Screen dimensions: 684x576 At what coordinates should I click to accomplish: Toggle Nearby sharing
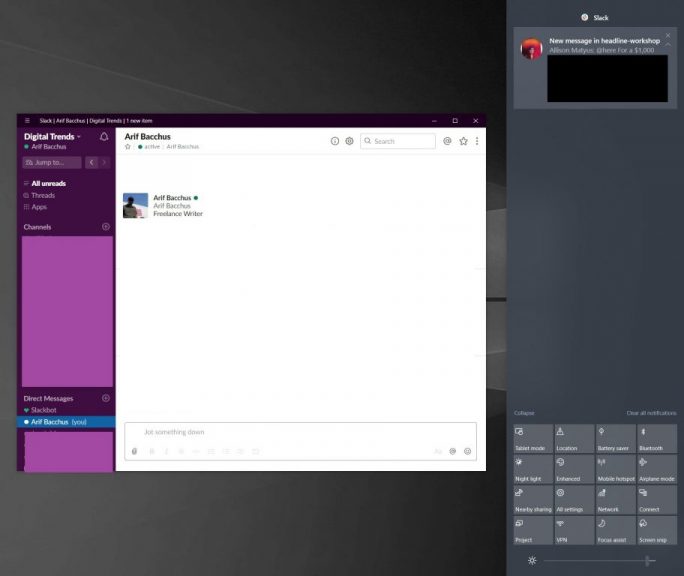(533, 500)
